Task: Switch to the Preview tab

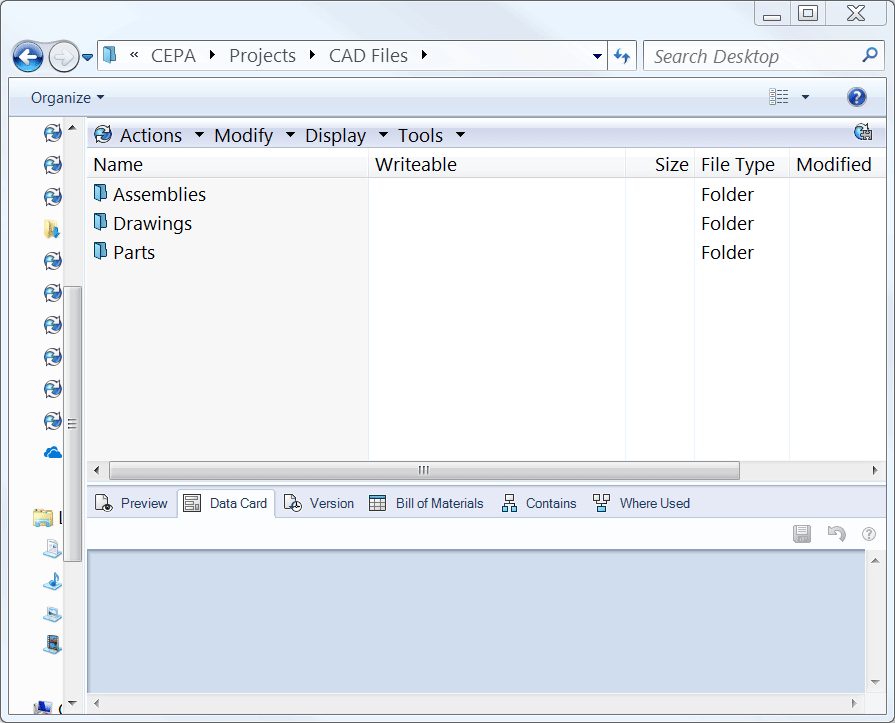Action: coord(132,503)
